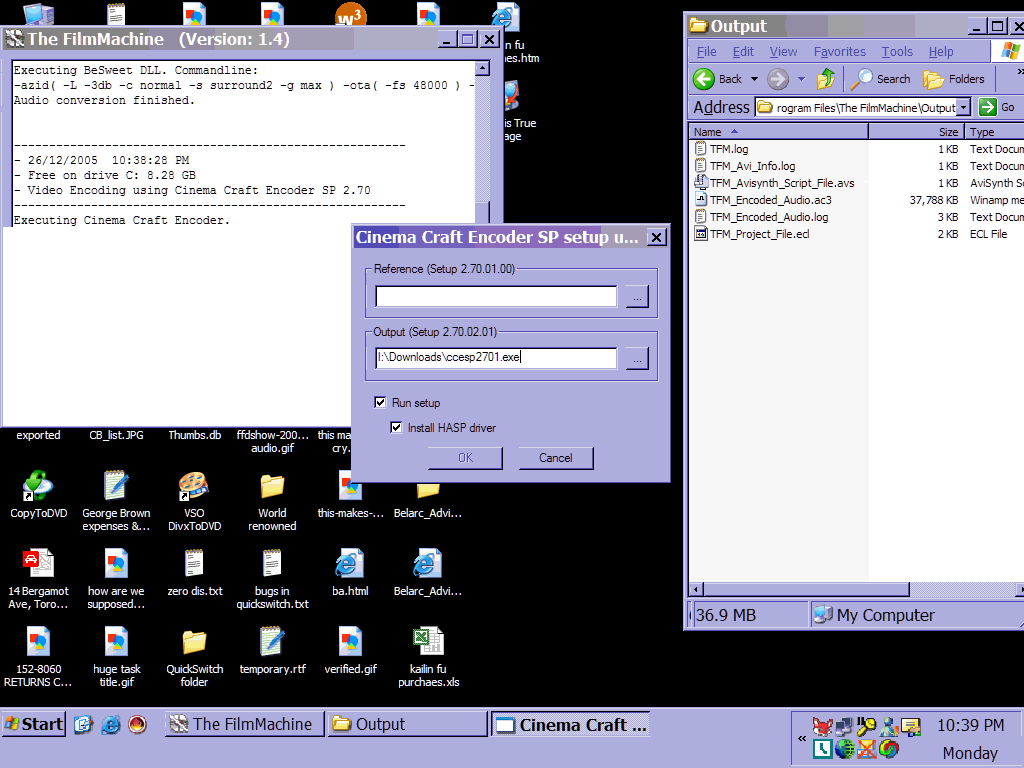Viewport: 1024px width, 768px height.
Task: Sort files by the Name column header
Action: (x=778, y=132)
